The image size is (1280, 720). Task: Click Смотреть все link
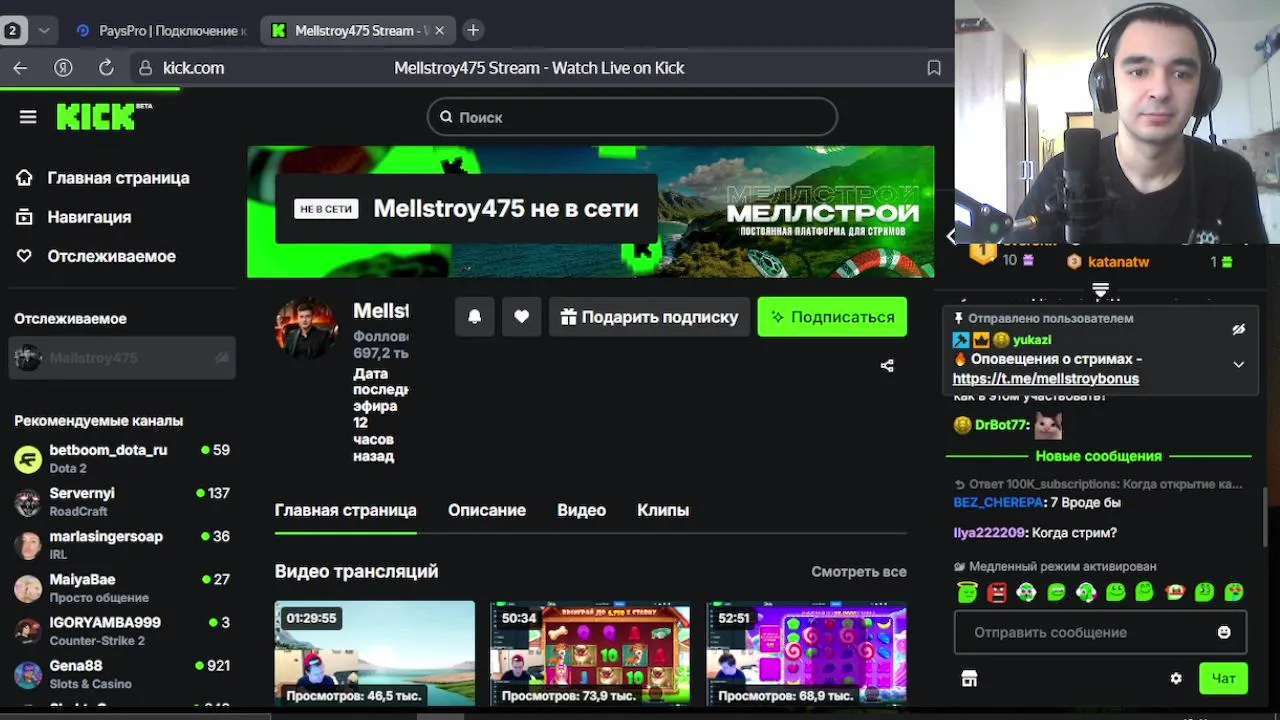click(x=859, y=572)
